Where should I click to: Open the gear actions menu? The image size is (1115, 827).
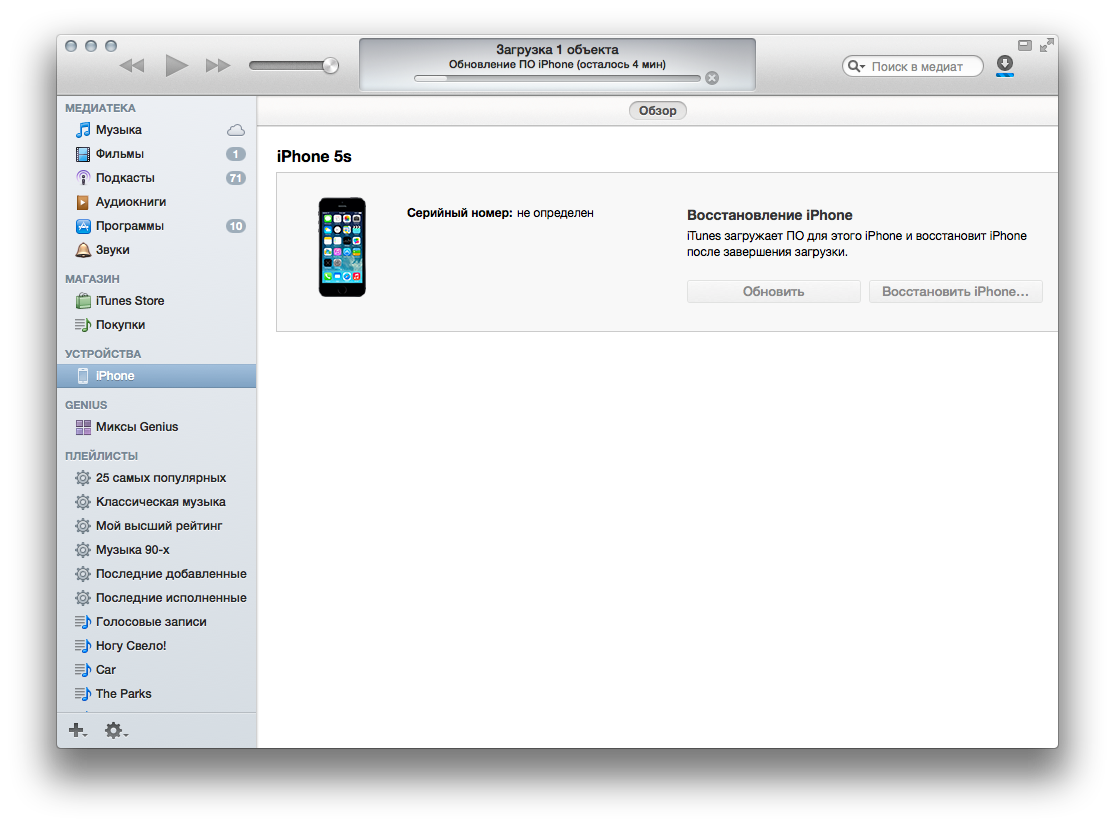[116, 730]
